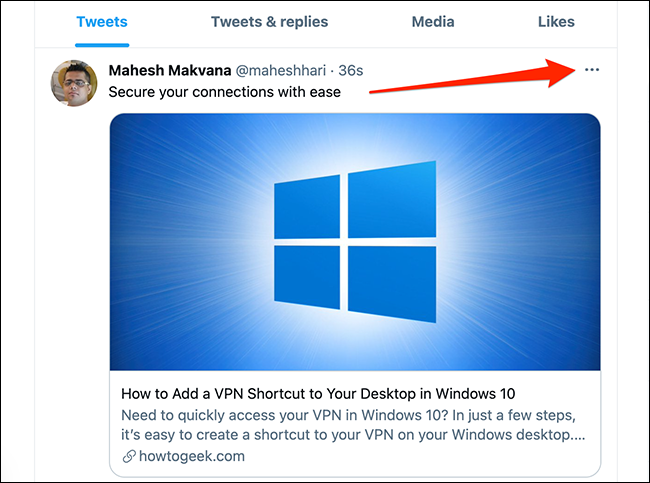650x483 pixels.
Task: Click the red arrow pointing at the dots
Action: coord(470,78)
